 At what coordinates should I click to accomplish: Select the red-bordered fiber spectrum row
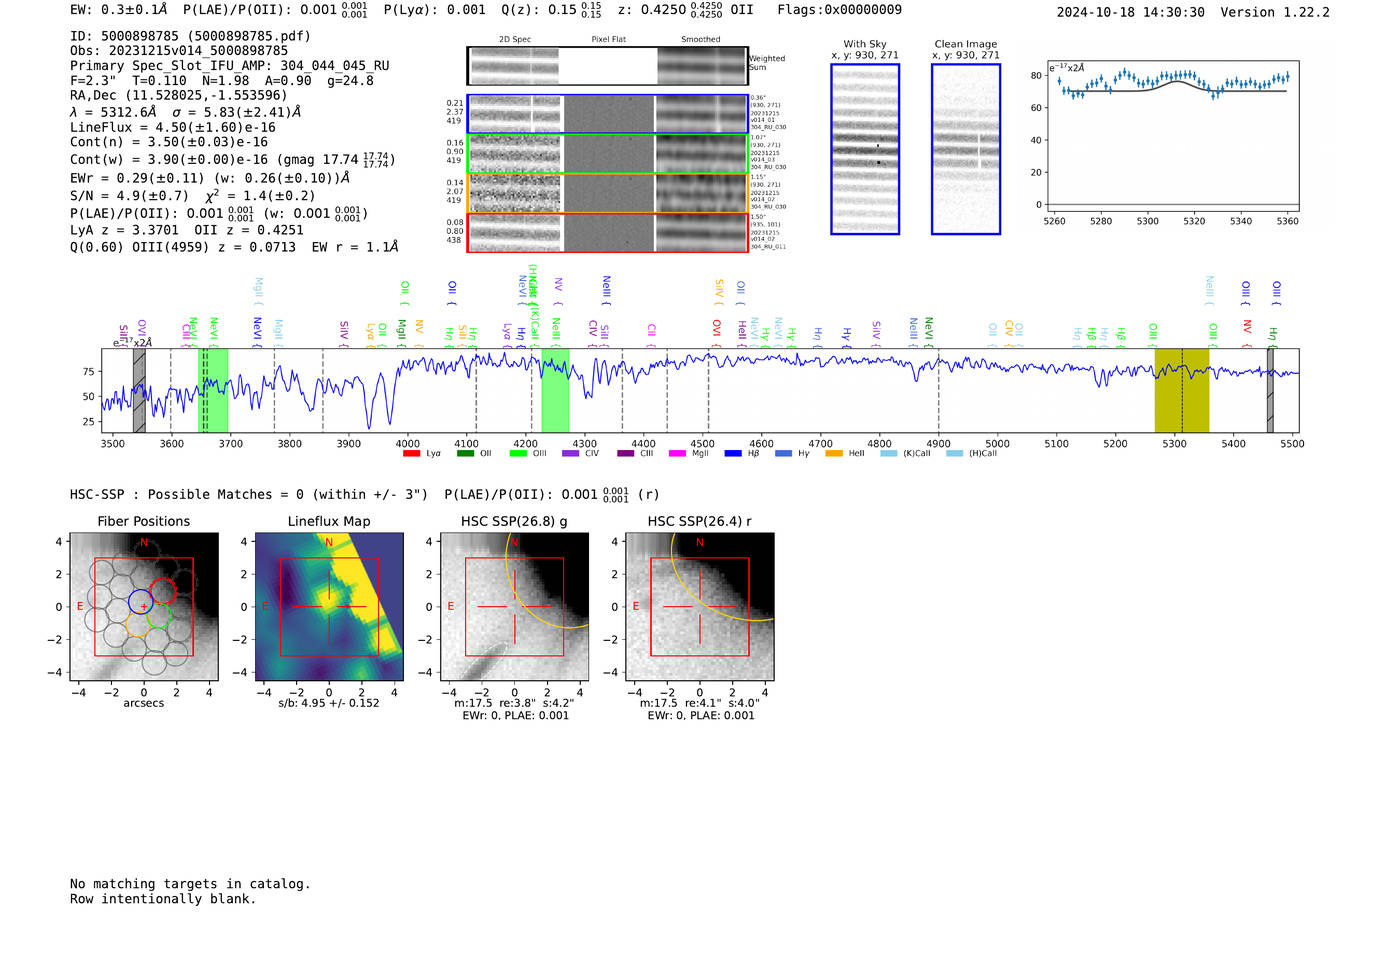[x=607, y=232]
